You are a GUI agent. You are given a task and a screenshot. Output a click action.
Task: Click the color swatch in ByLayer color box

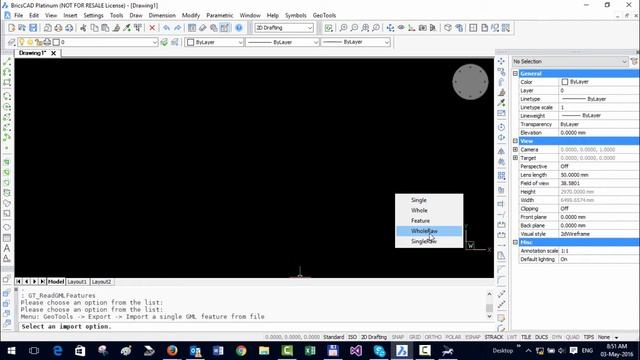(x=191, y=42)
